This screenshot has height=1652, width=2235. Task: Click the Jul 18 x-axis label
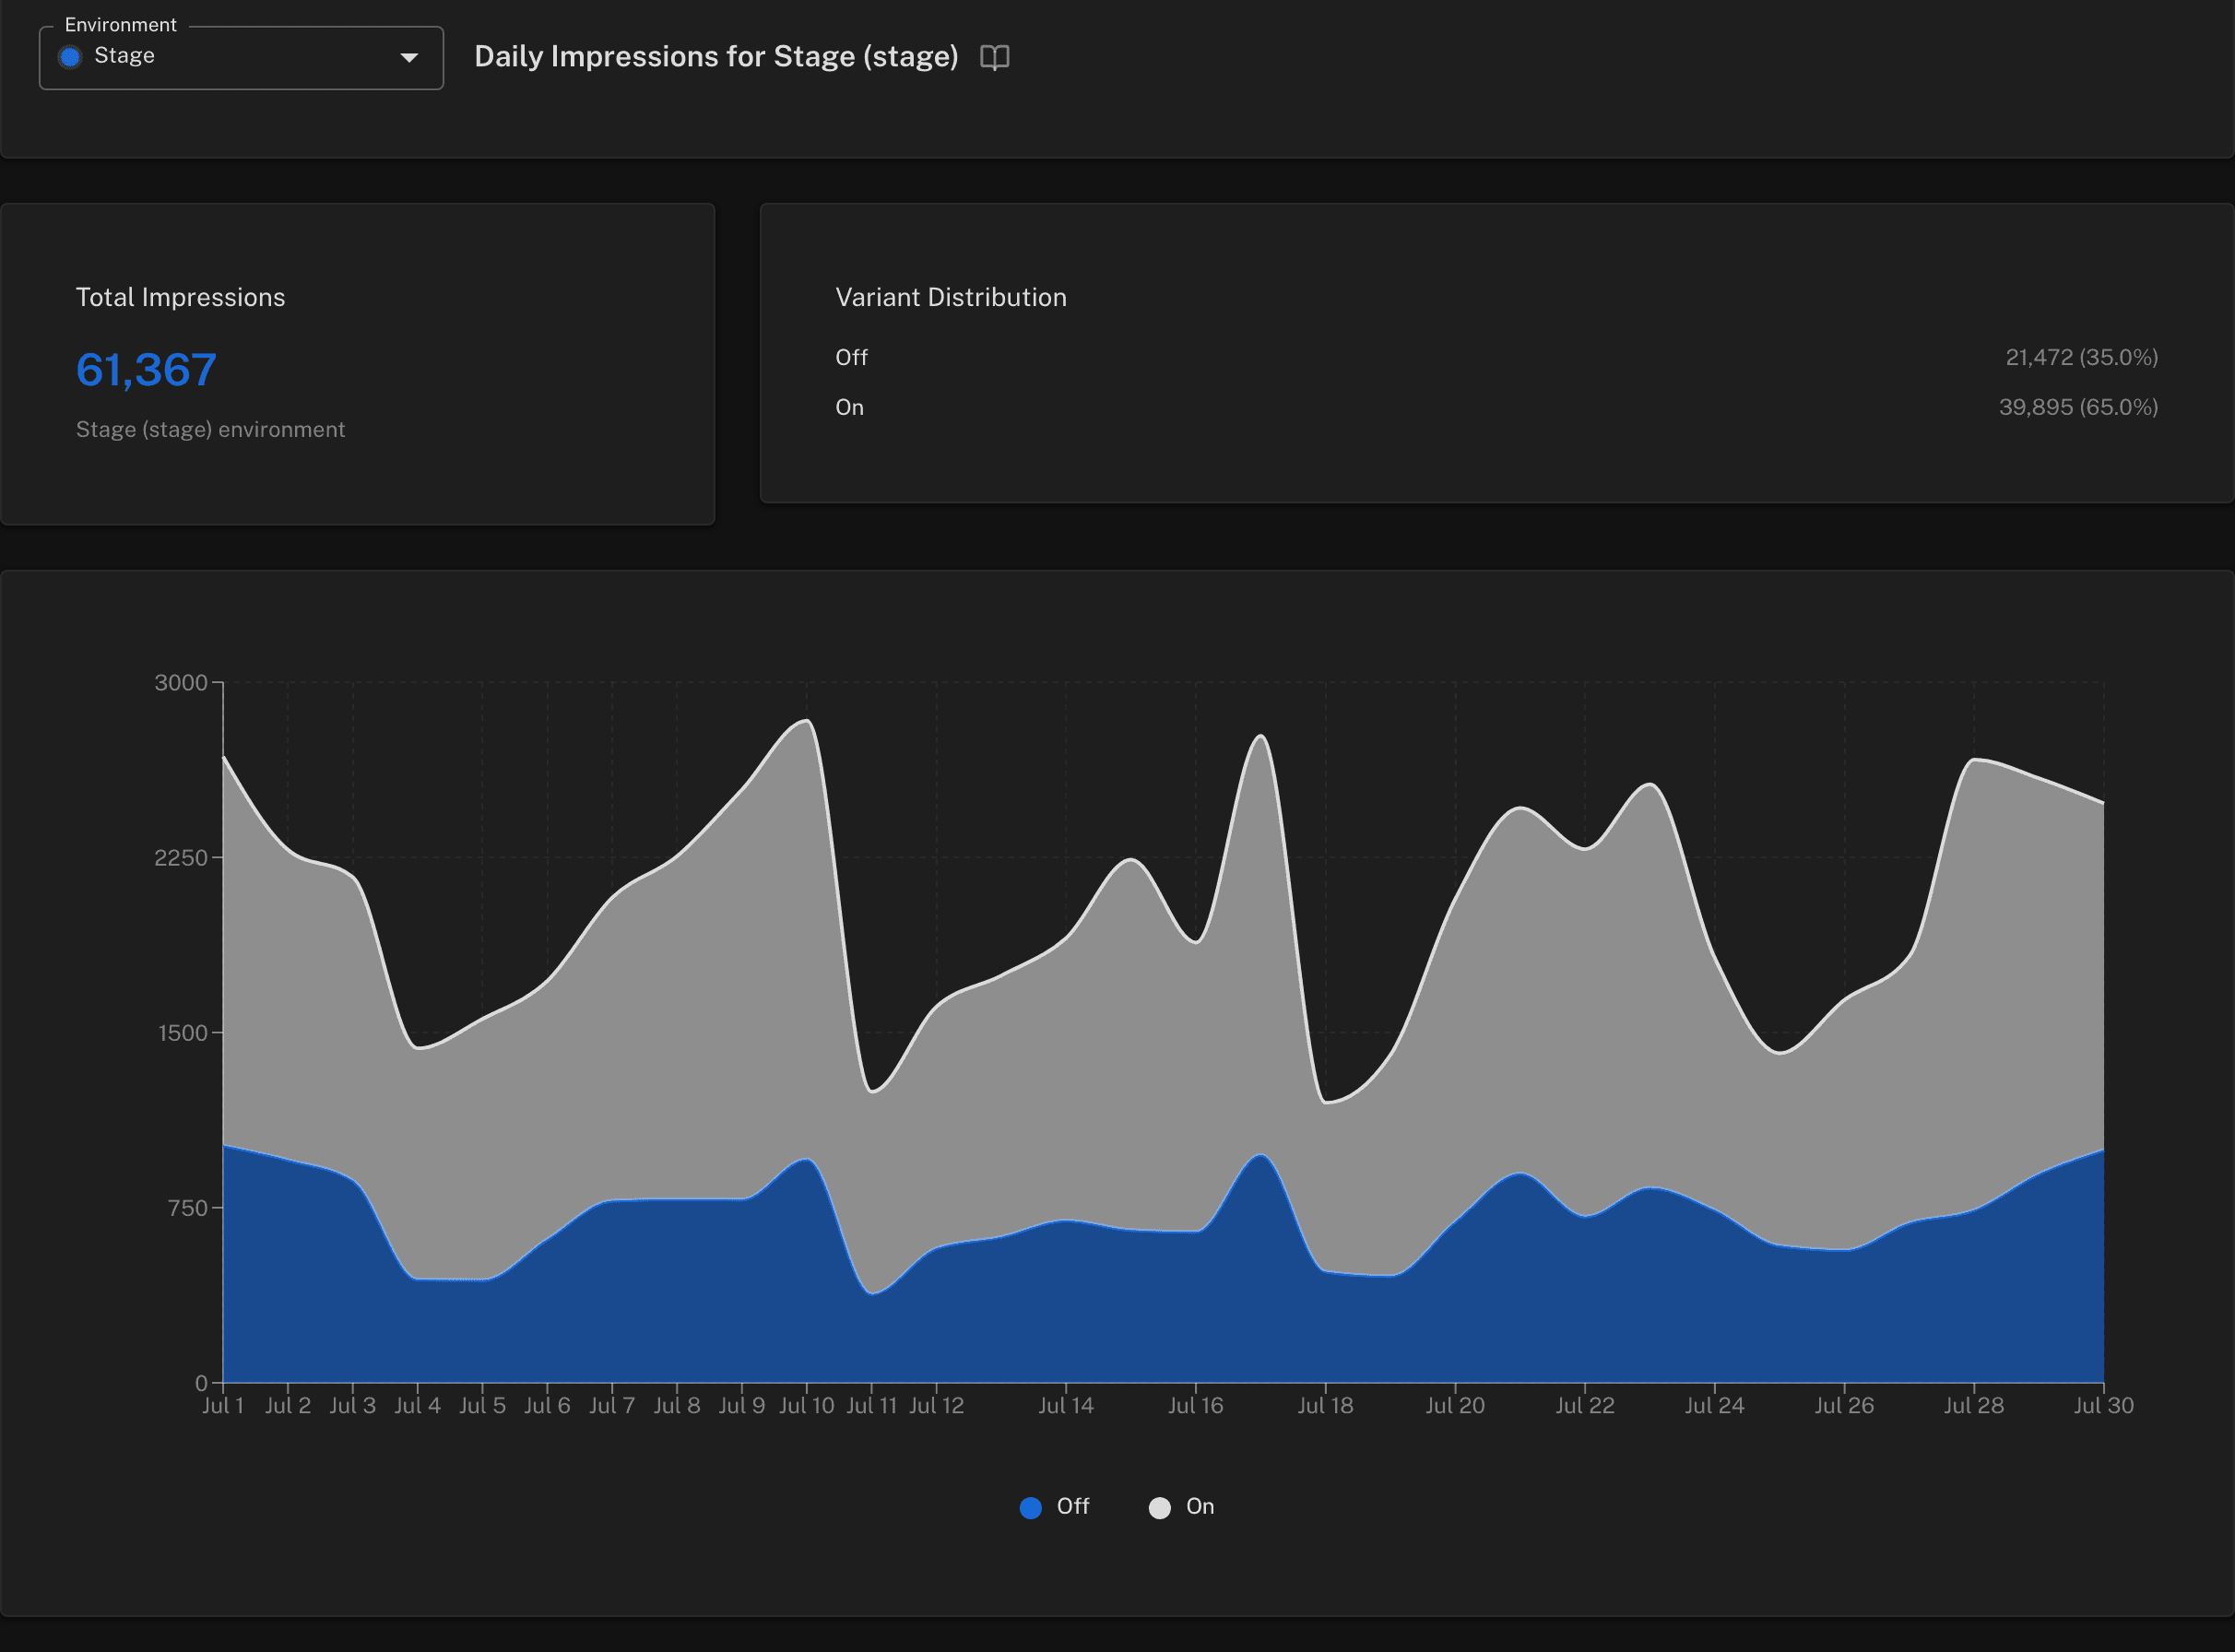pyautogui.click(x=1326, y=1405)
